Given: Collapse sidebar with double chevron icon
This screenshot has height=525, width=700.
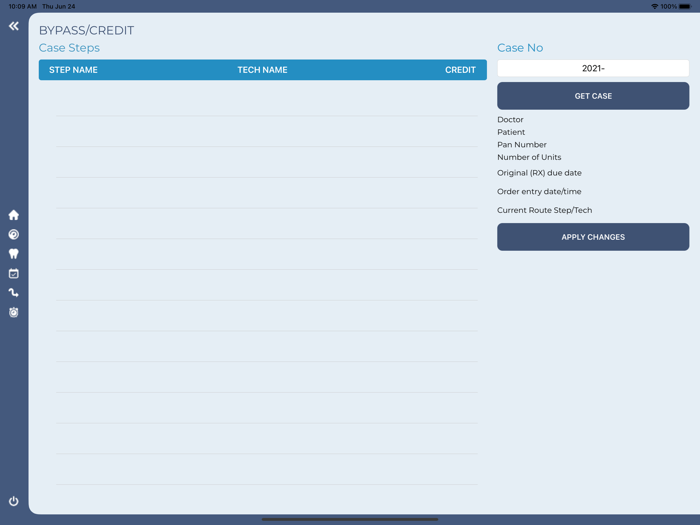Looking at the screenshot, I should [x=14, y=26].
